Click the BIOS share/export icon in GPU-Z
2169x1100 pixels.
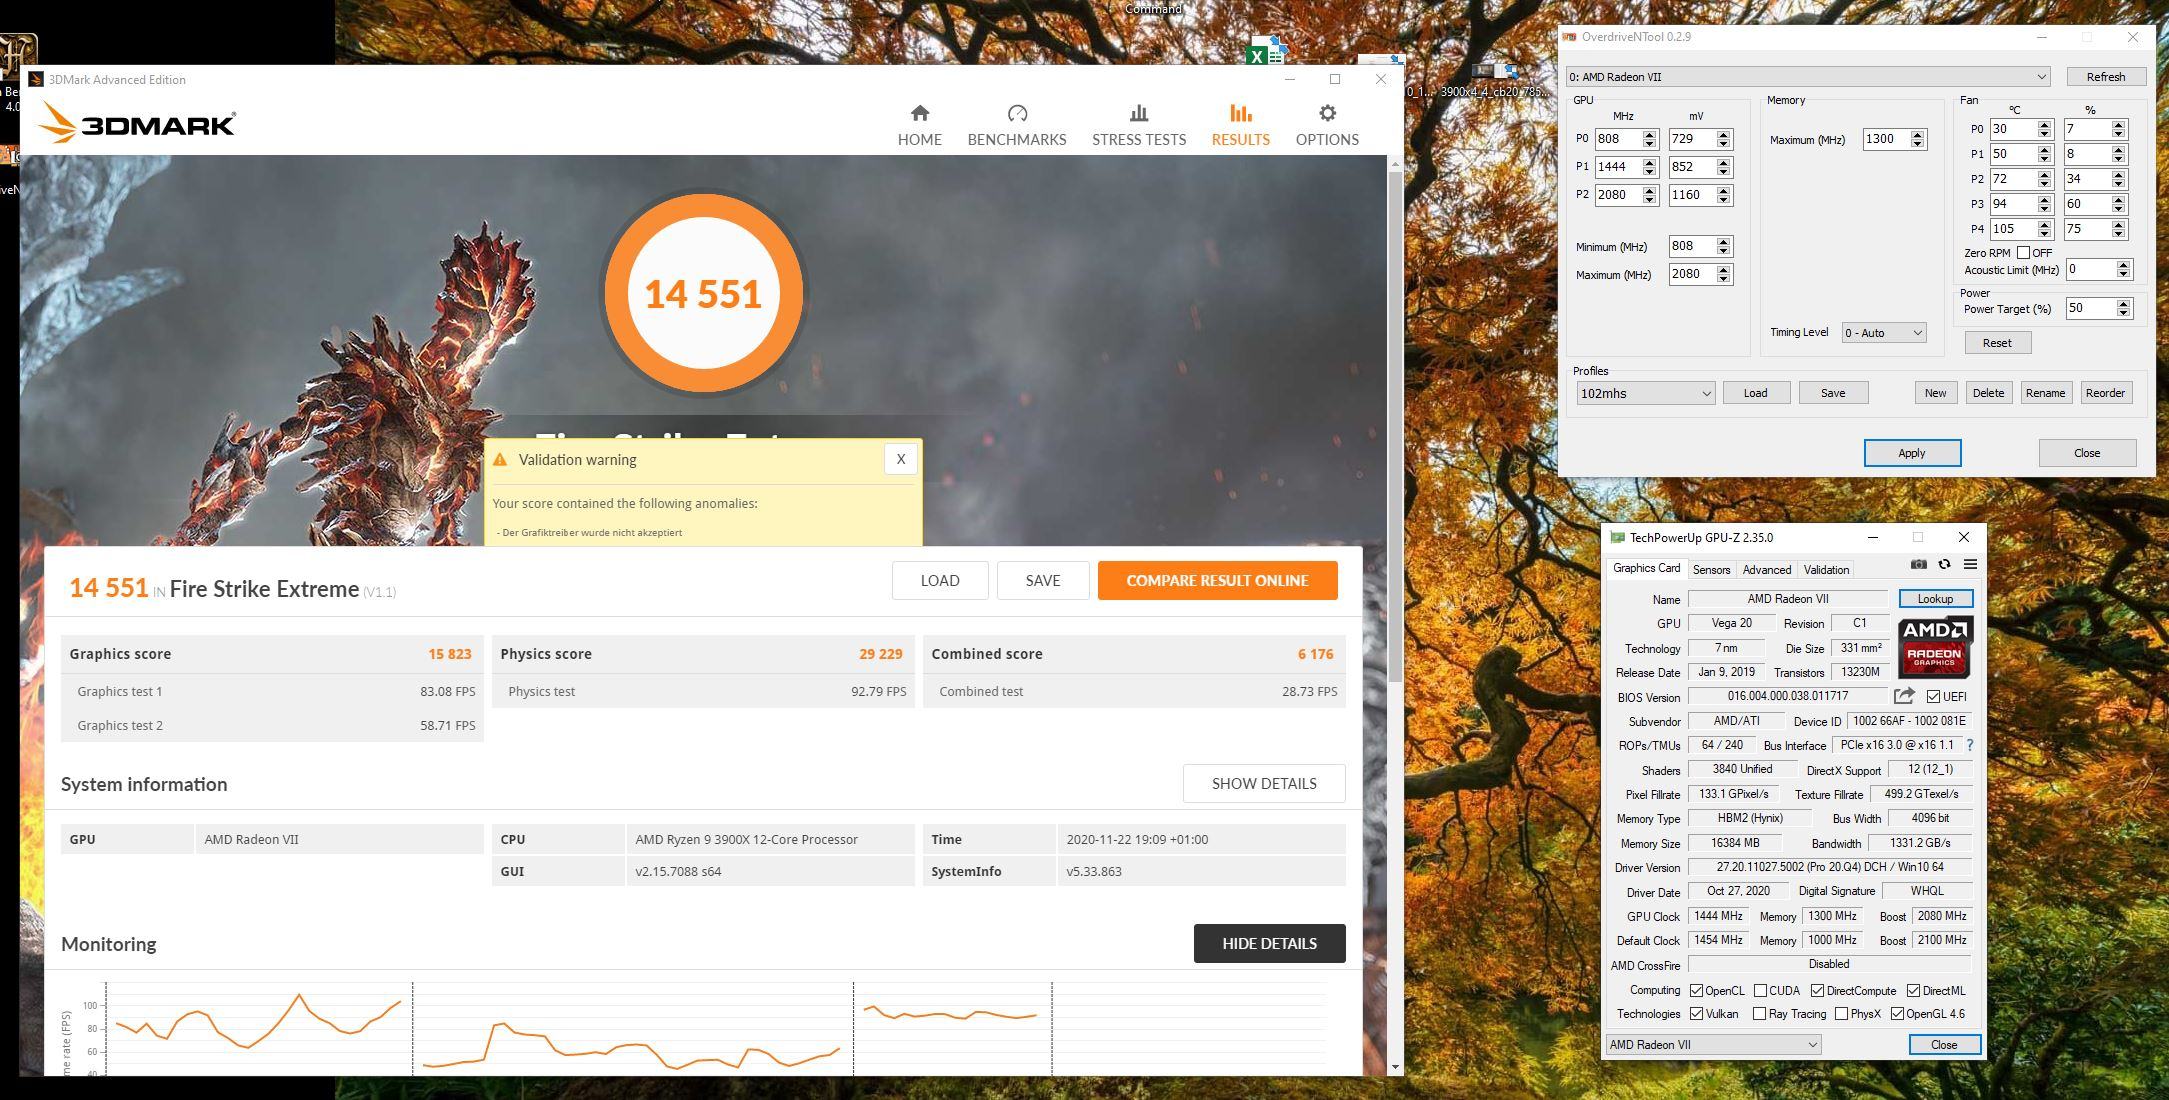point(1904,696)
